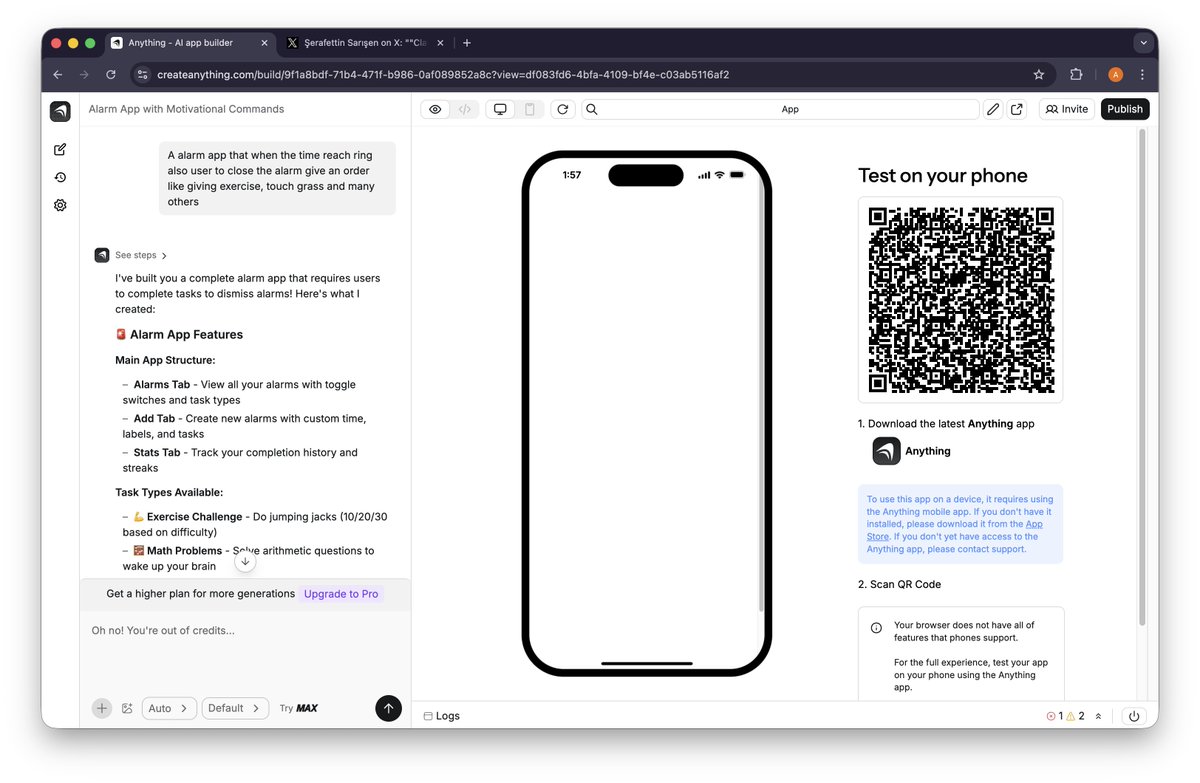Toggle the power button in the Logs bar
This screenshot has width=1200, height=783.
click(x=1133, y=716)
